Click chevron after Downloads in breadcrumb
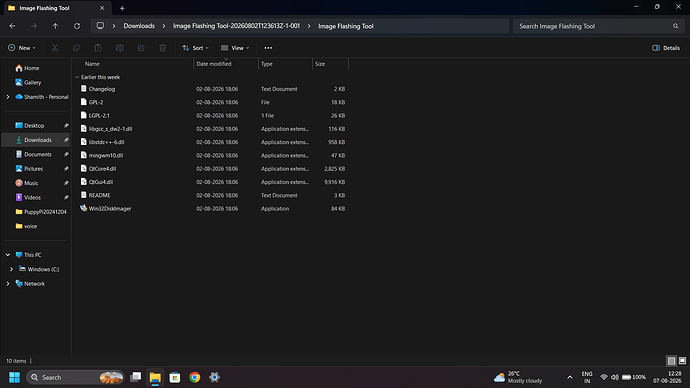Viewport: 690px width, 388px height. 164,26
